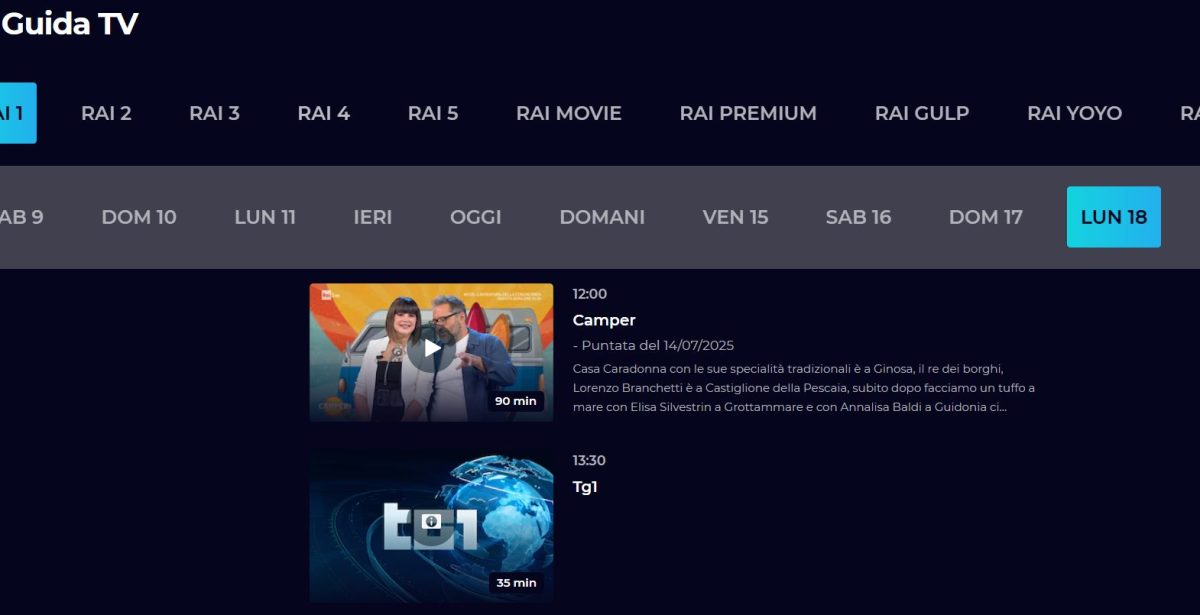Switch to the RAI 2 channel

pos(106,113)
